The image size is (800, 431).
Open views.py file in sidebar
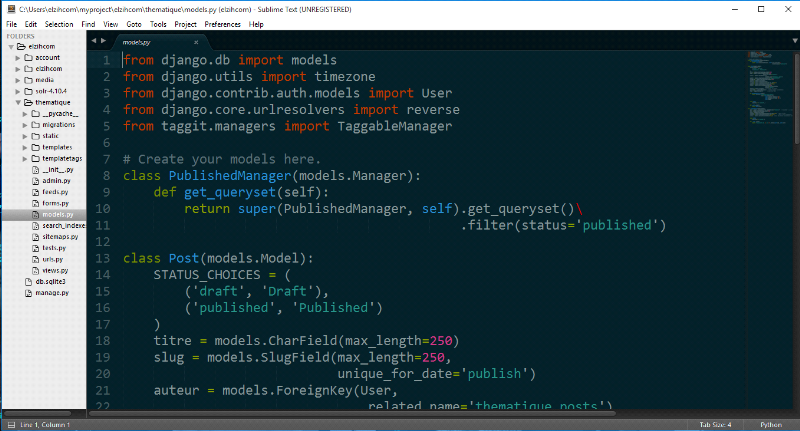pos(54,270)
